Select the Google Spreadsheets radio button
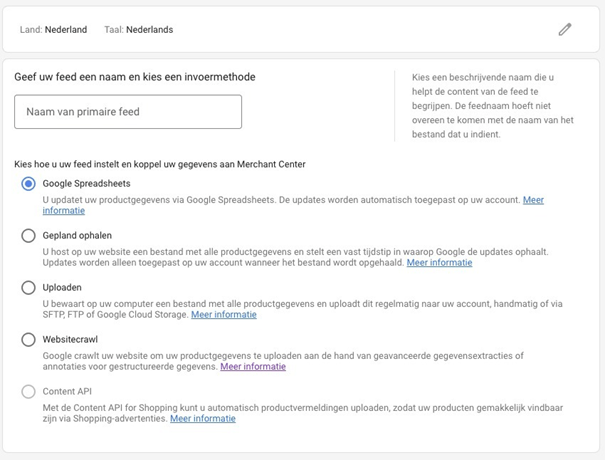Screen dimensions: 605x460 point(29,184)
